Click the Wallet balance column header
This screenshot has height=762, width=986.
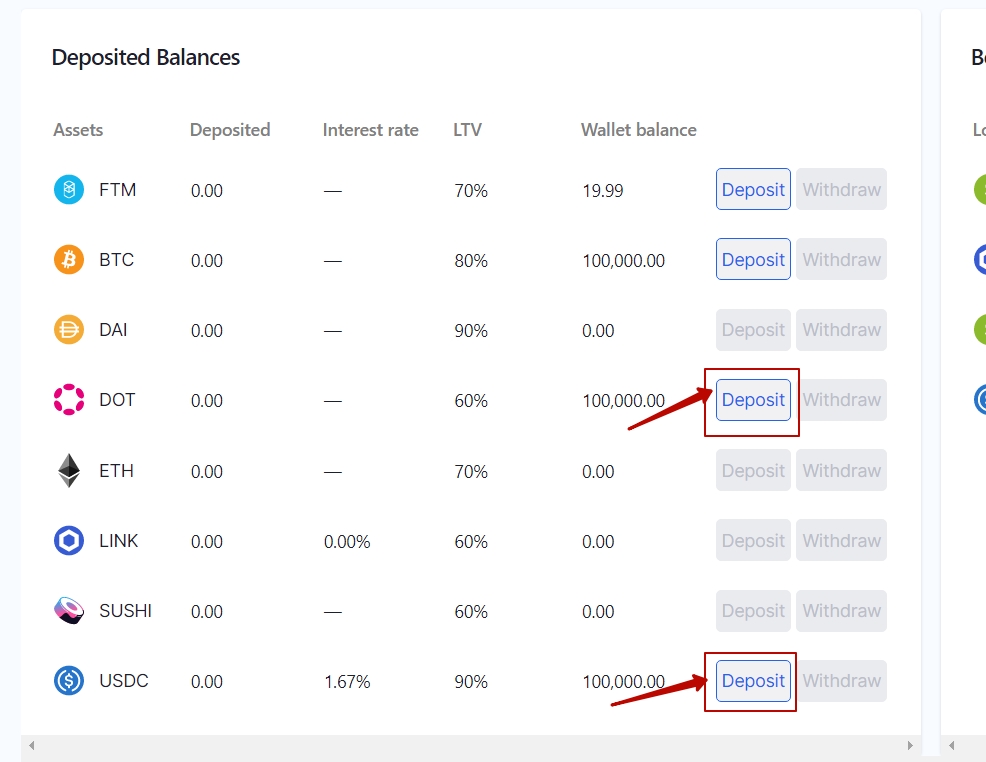(x=638, y=130)
